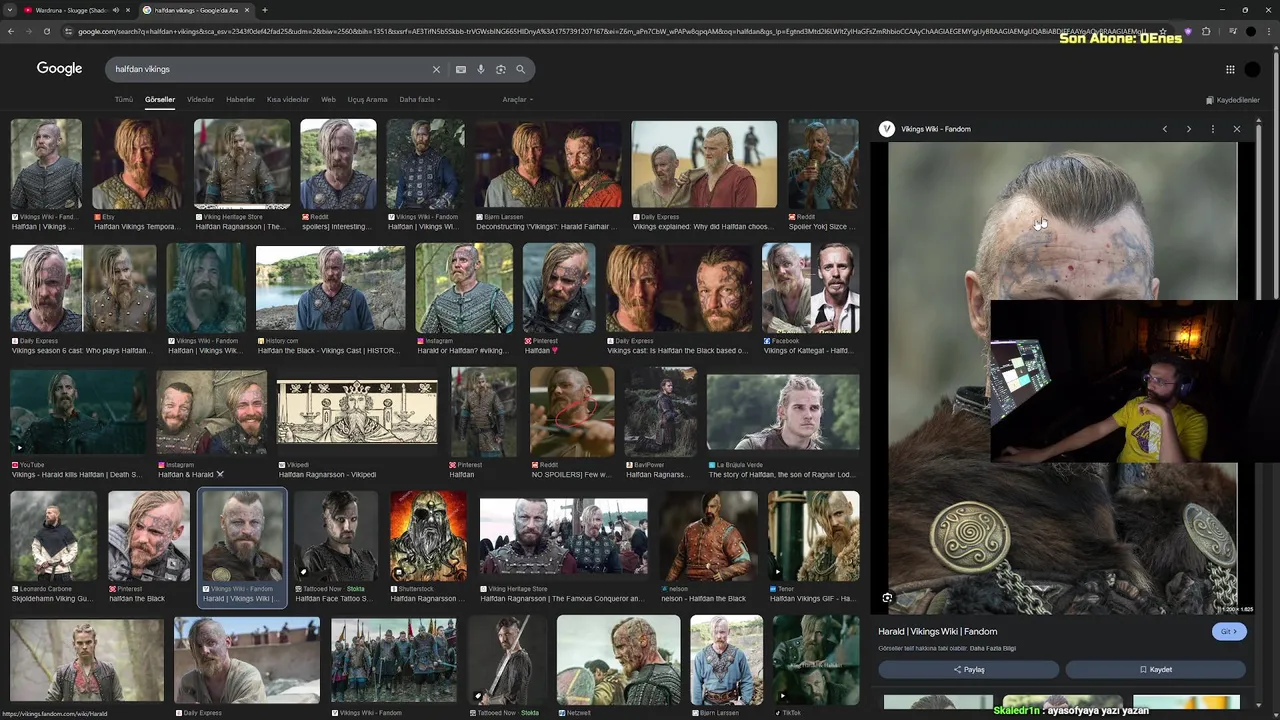Click the Vikings Wiki - Fandom panel header
The image size is (1280, 720).
click(936, 129)
